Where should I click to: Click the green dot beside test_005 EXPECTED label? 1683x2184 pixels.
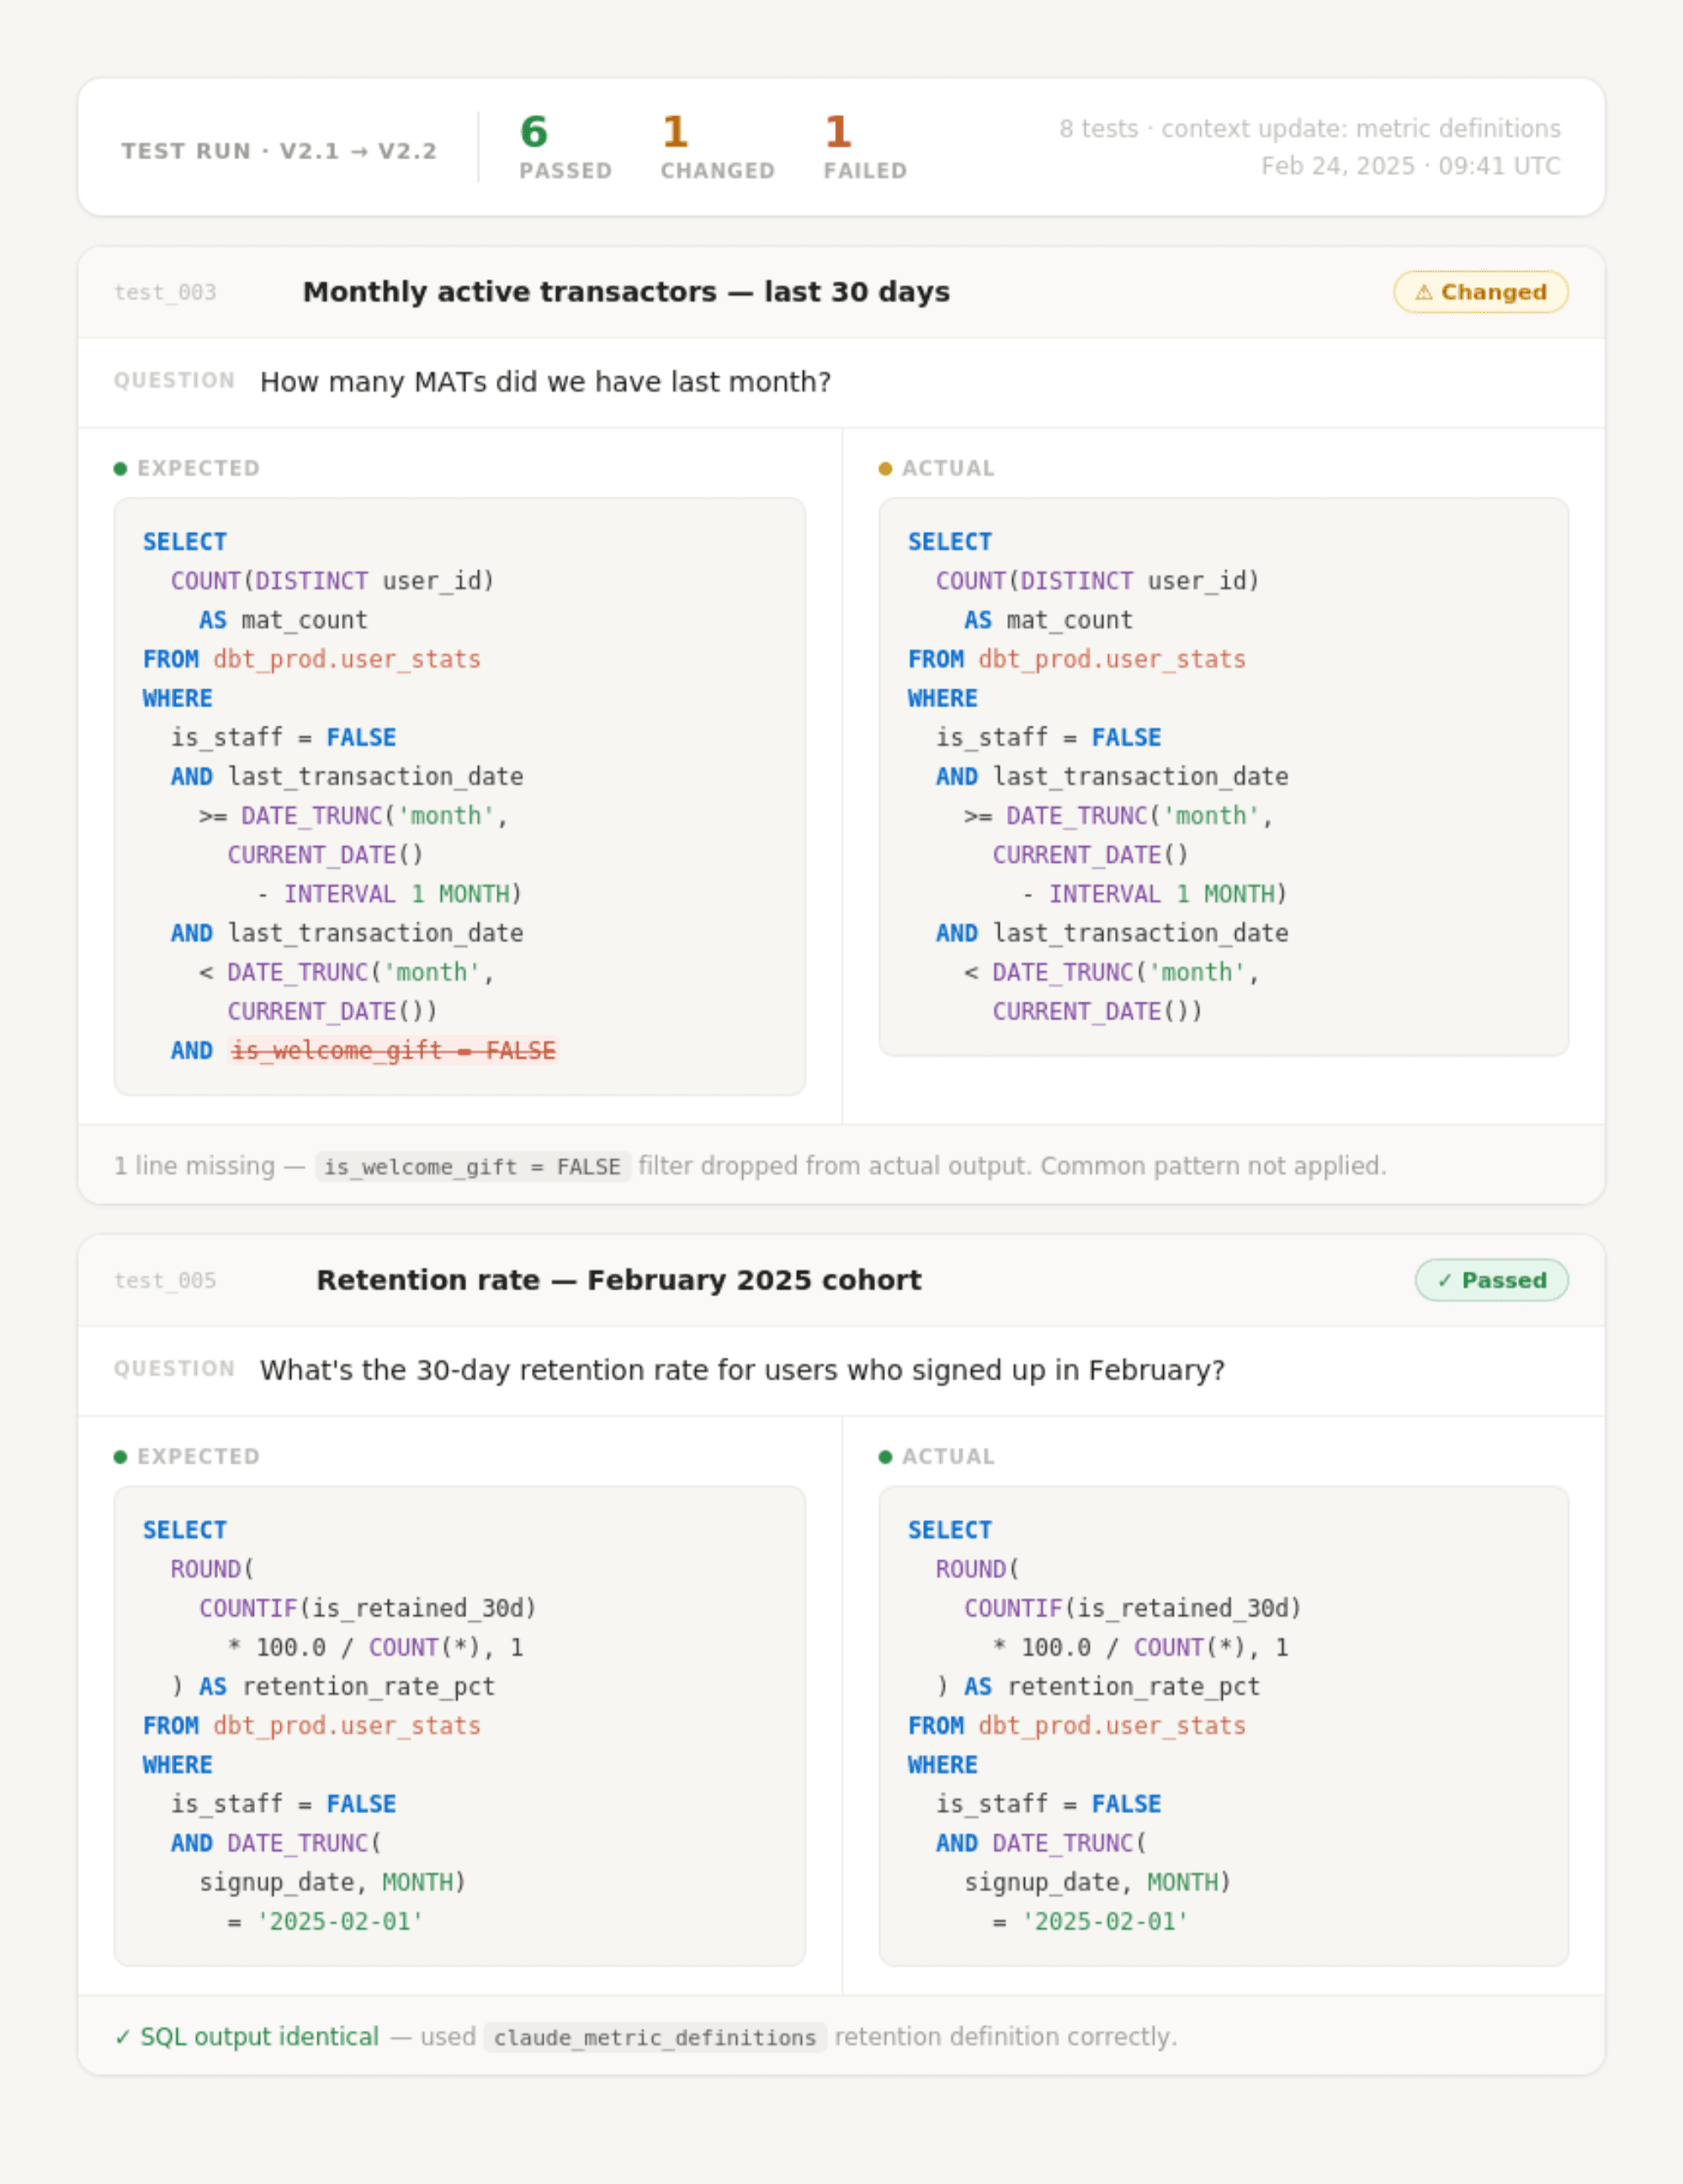click(x=120, y=1457)
